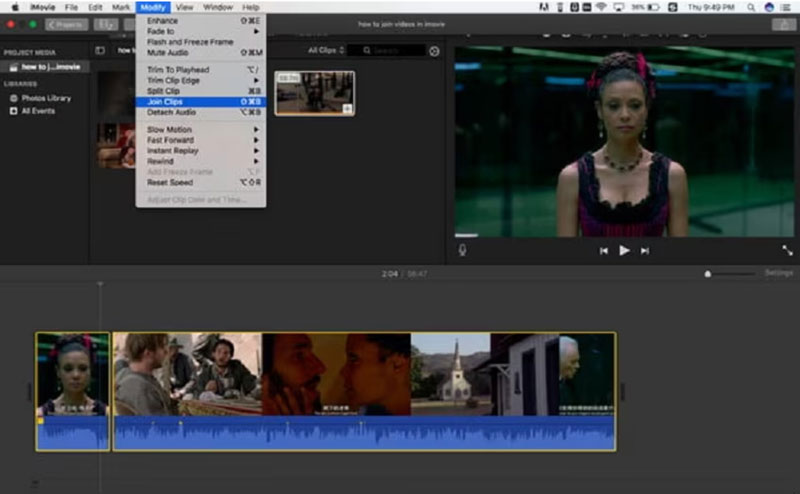Open Spotlight search in menu bar

(x=751, y=7)
